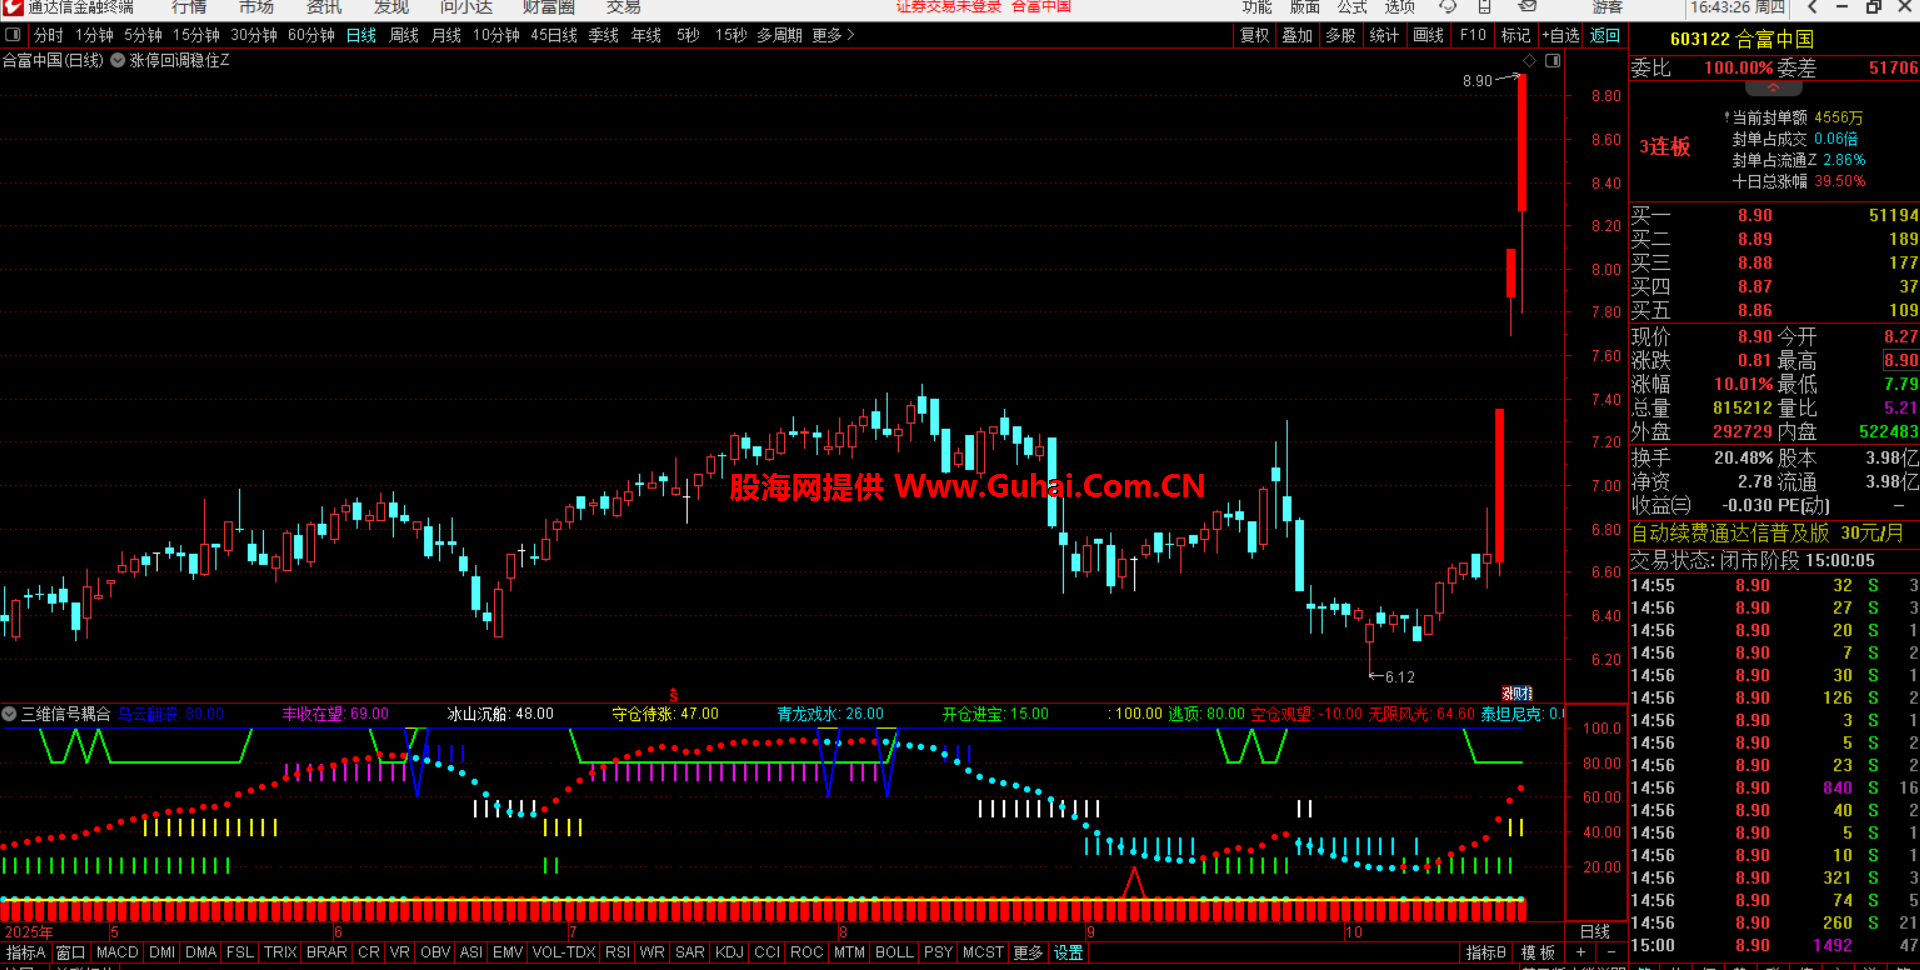Click the minus zoom-out button
The width and height of the screenshot is (1920, 970).
click(1610, 953)
